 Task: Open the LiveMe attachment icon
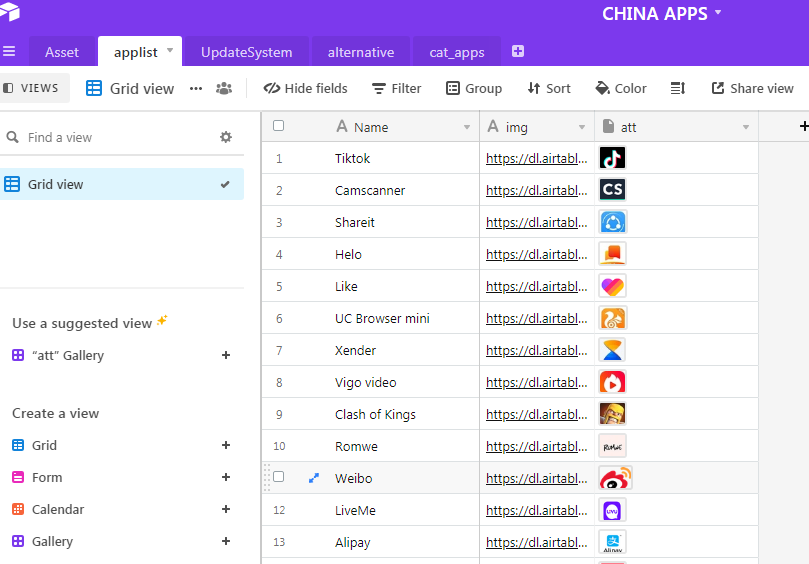tap(612, 510)
